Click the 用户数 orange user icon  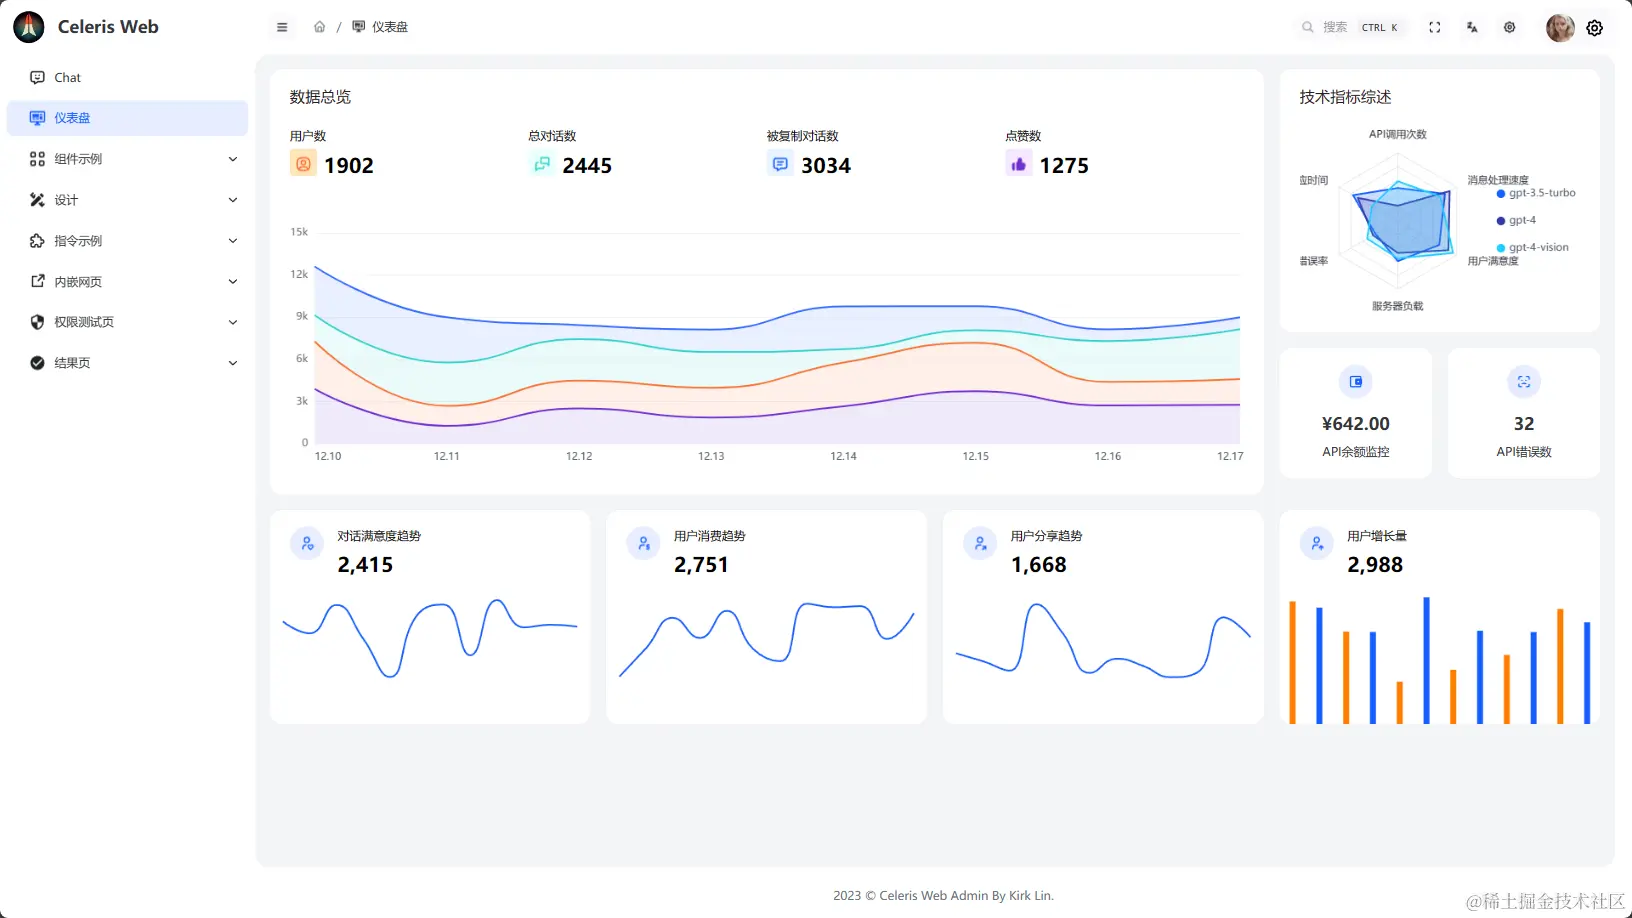coord(303,164)
